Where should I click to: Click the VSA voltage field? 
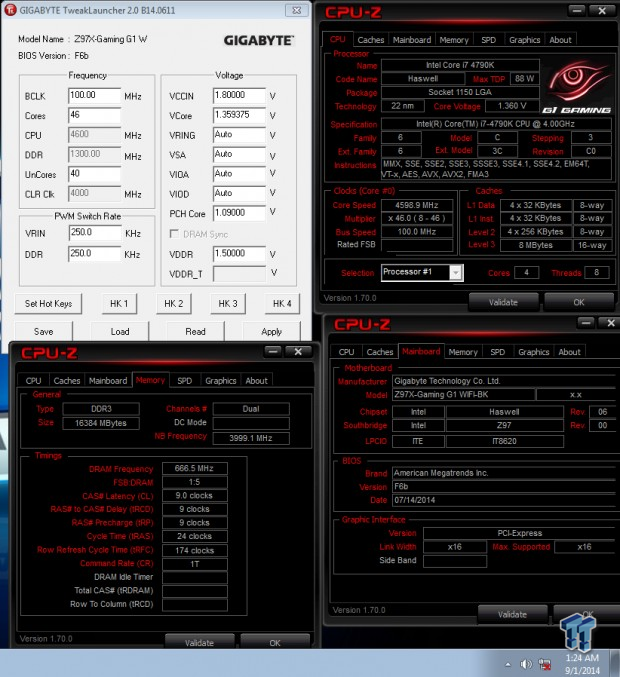pos(239,155)
